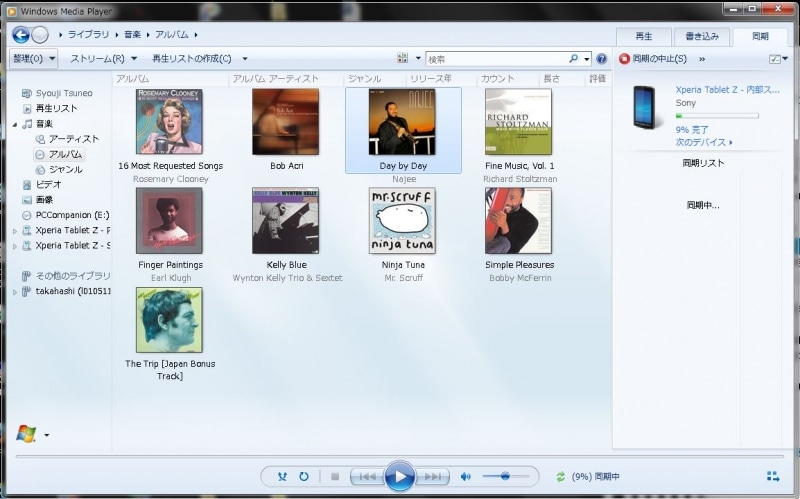Skip to the next track

click(432, 477)
